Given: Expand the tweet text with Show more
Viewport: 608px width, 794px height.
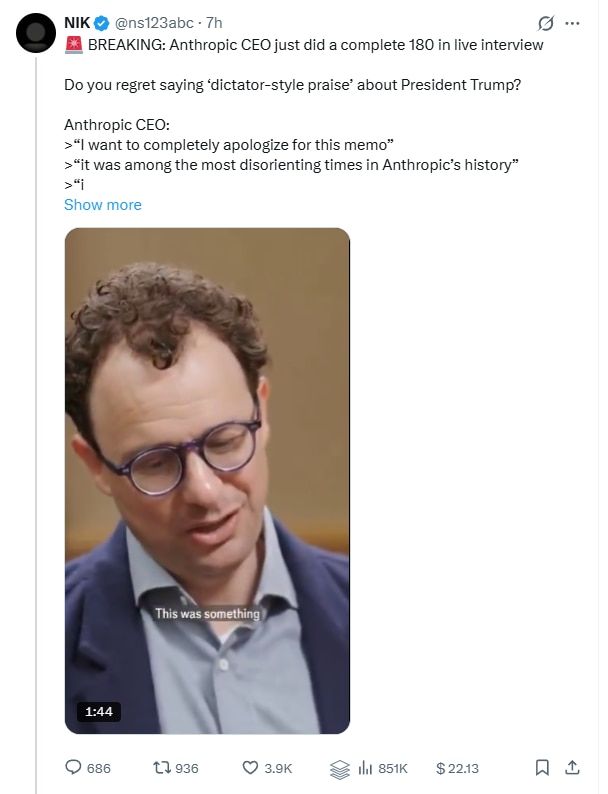Looking at the screenshot, I should click(x=103, y=204).
